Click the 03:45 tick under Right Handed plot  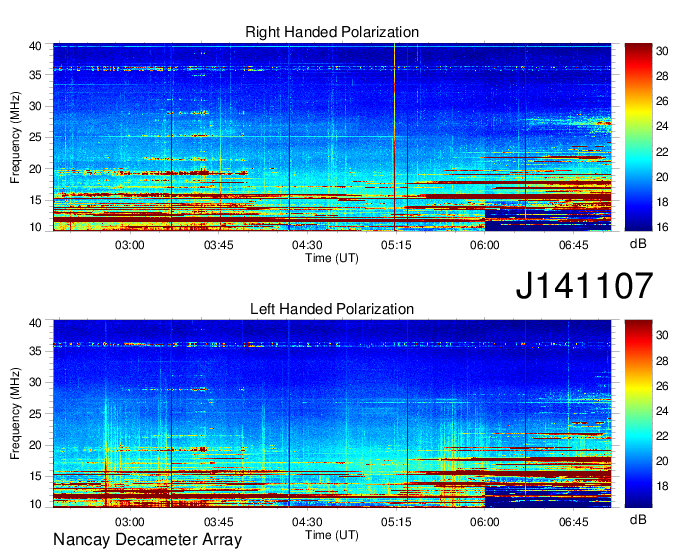219,245
